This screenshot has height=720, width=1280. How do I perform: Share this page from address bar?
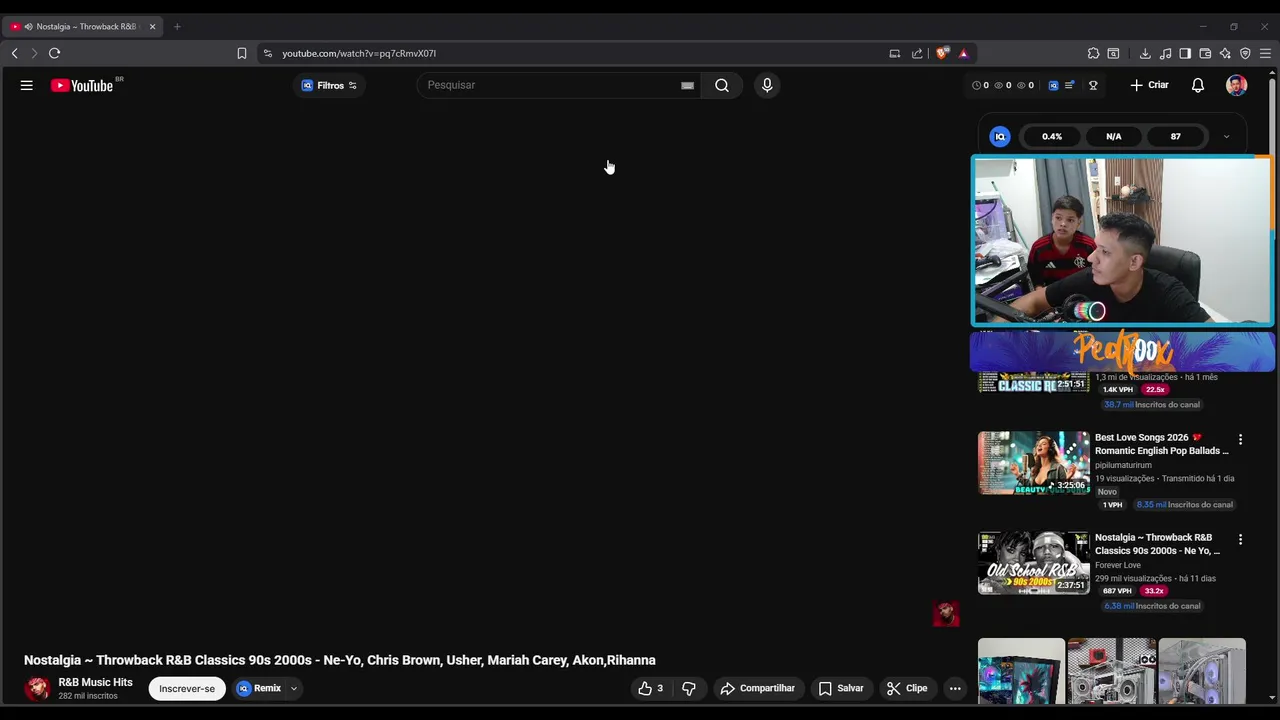tap(917, 53)
